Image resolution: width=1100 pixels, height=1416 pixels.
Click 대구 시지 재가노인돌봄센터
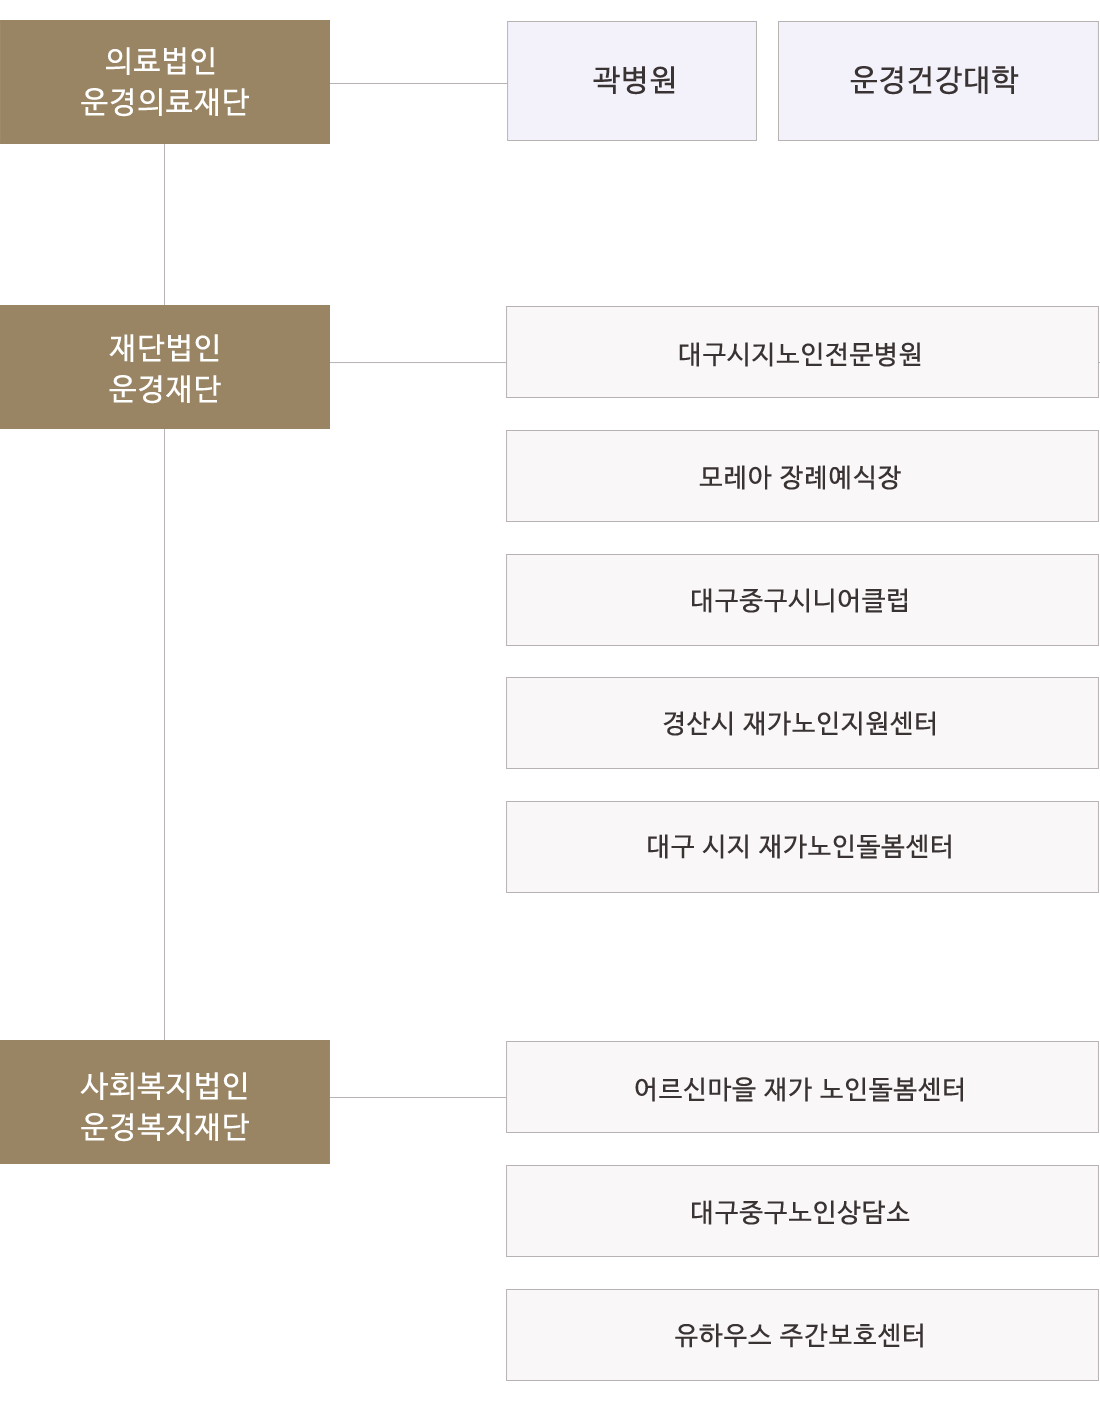tap(802, 847)
